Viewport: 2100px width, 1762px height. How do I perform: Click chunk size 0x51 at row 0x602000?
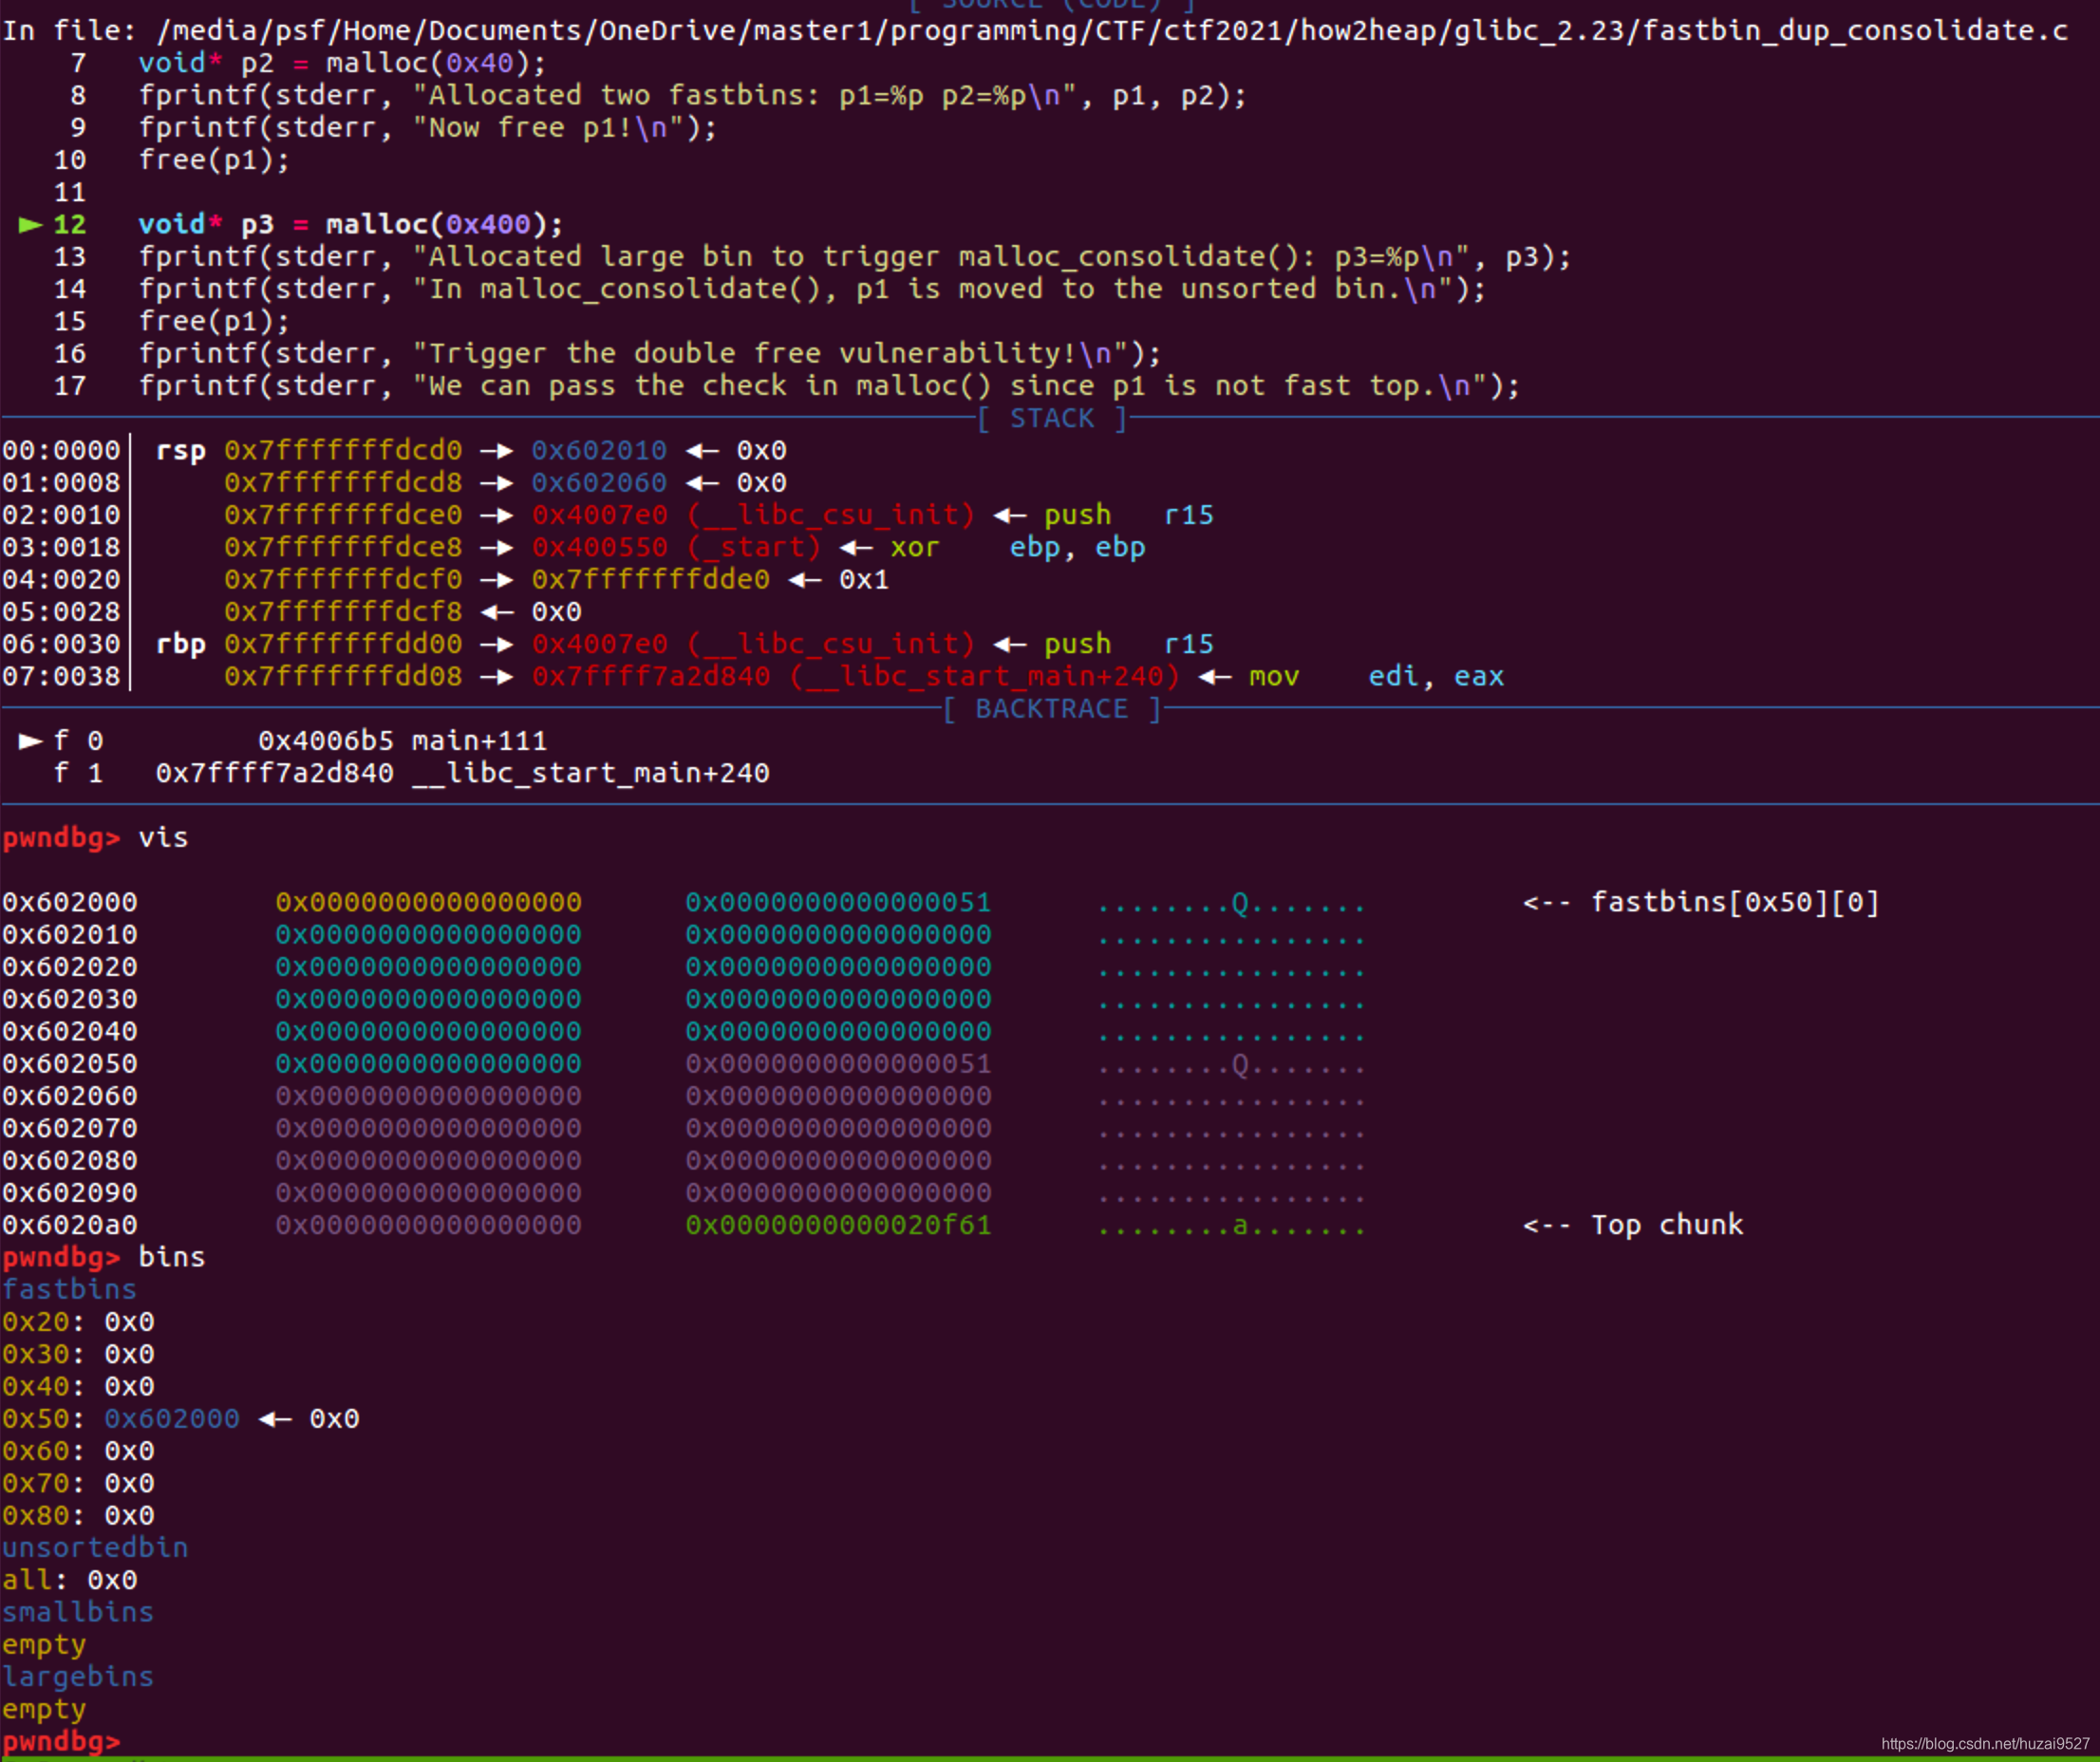coord(838,903)
